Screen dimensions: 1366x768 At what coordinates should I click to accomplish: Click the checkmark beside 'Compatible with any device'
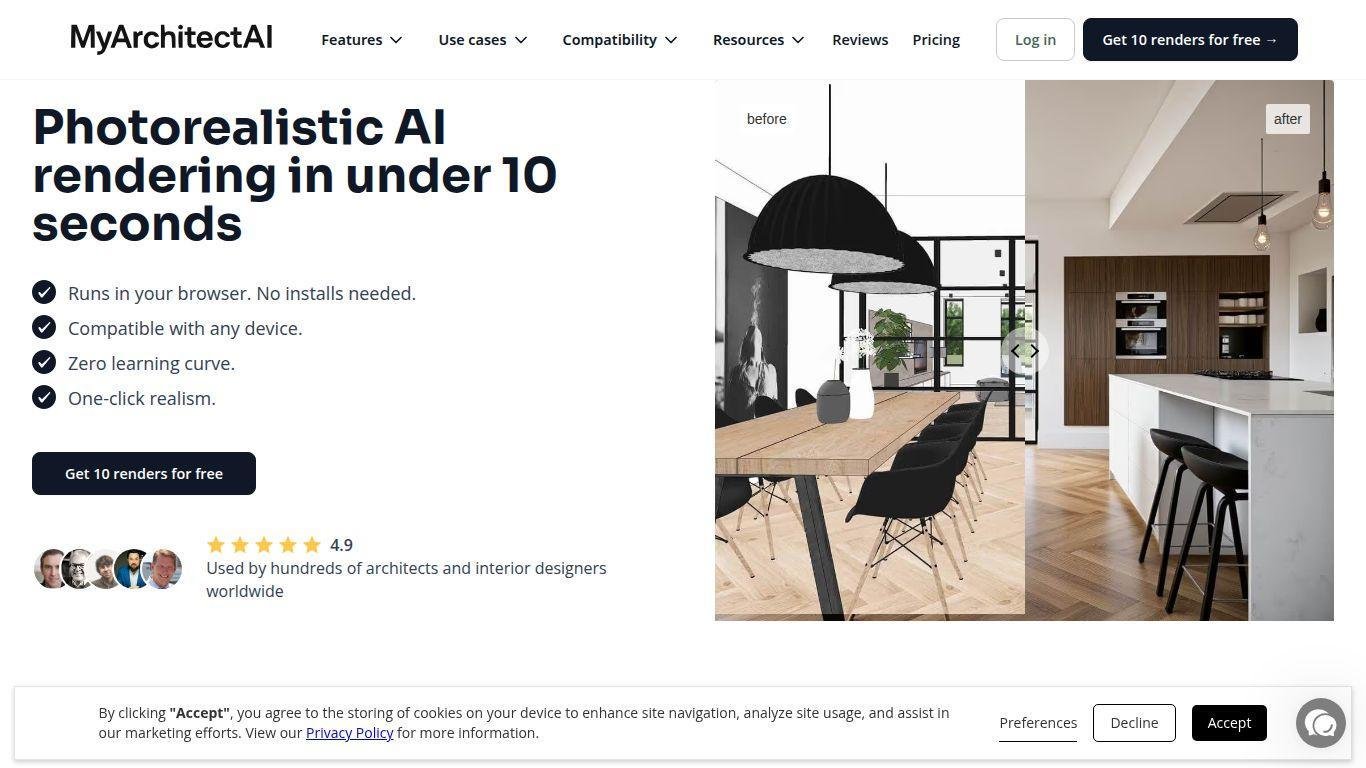click(x=44, y=327)
